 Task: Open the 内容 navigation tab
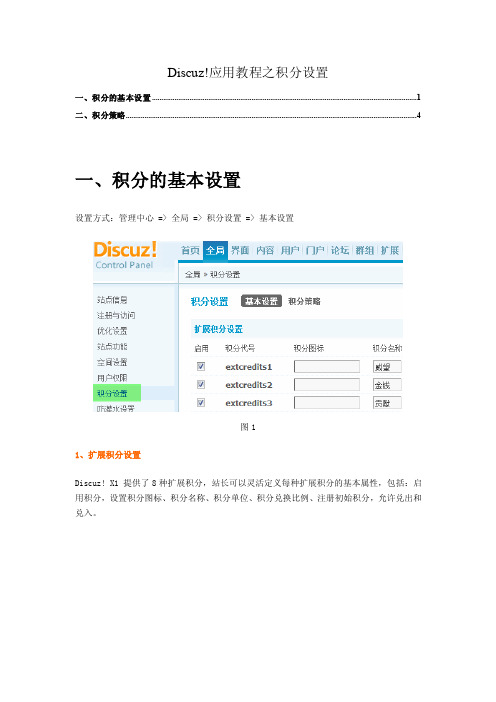pos(265,250)
